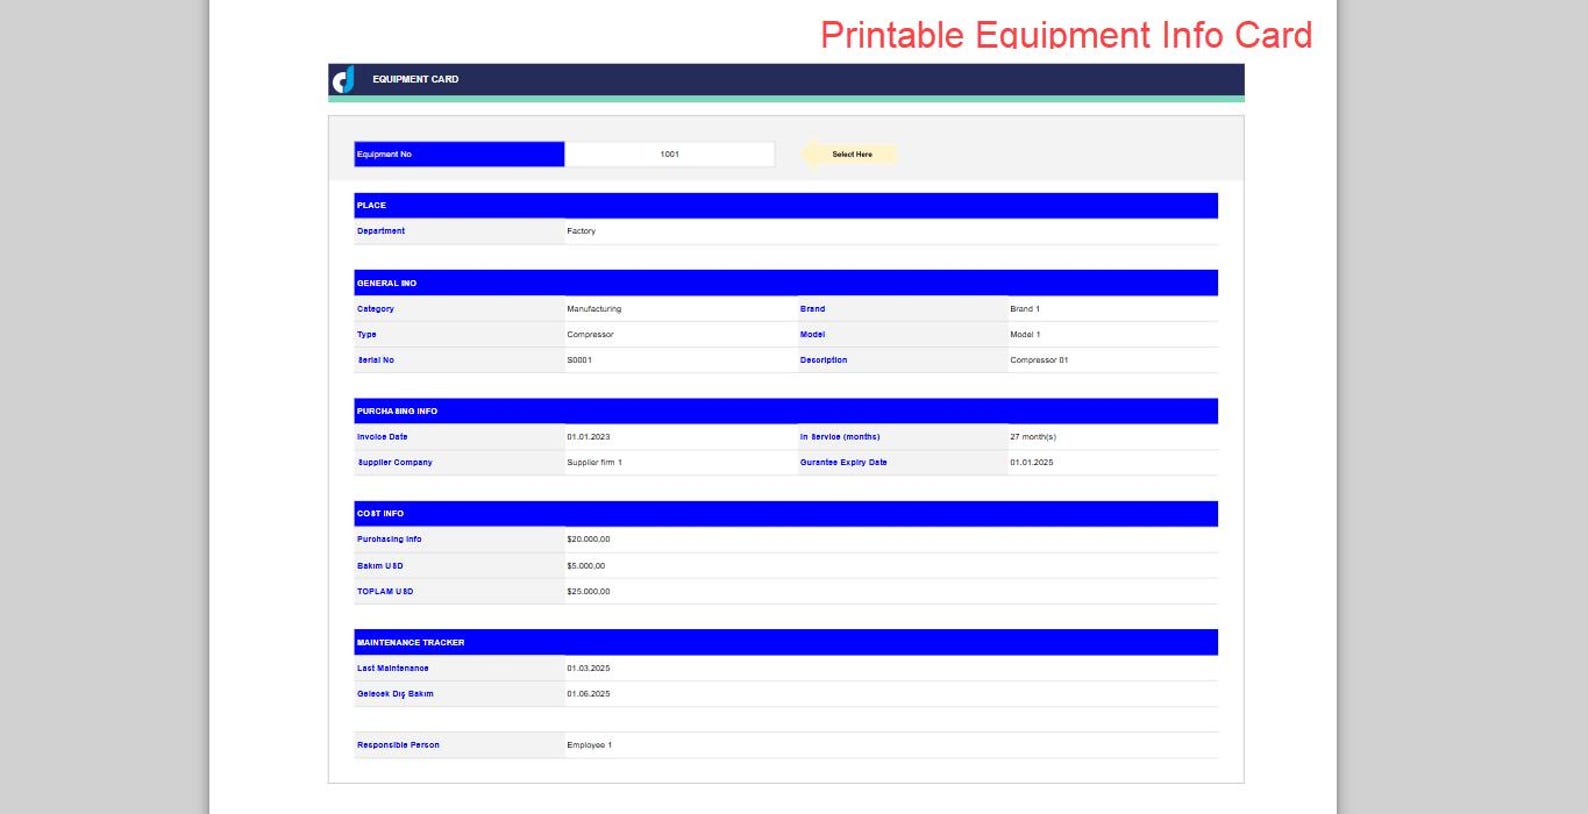
Task: Select the 'Purchasing Info' cost label
Action: click(x=389, y=539)
